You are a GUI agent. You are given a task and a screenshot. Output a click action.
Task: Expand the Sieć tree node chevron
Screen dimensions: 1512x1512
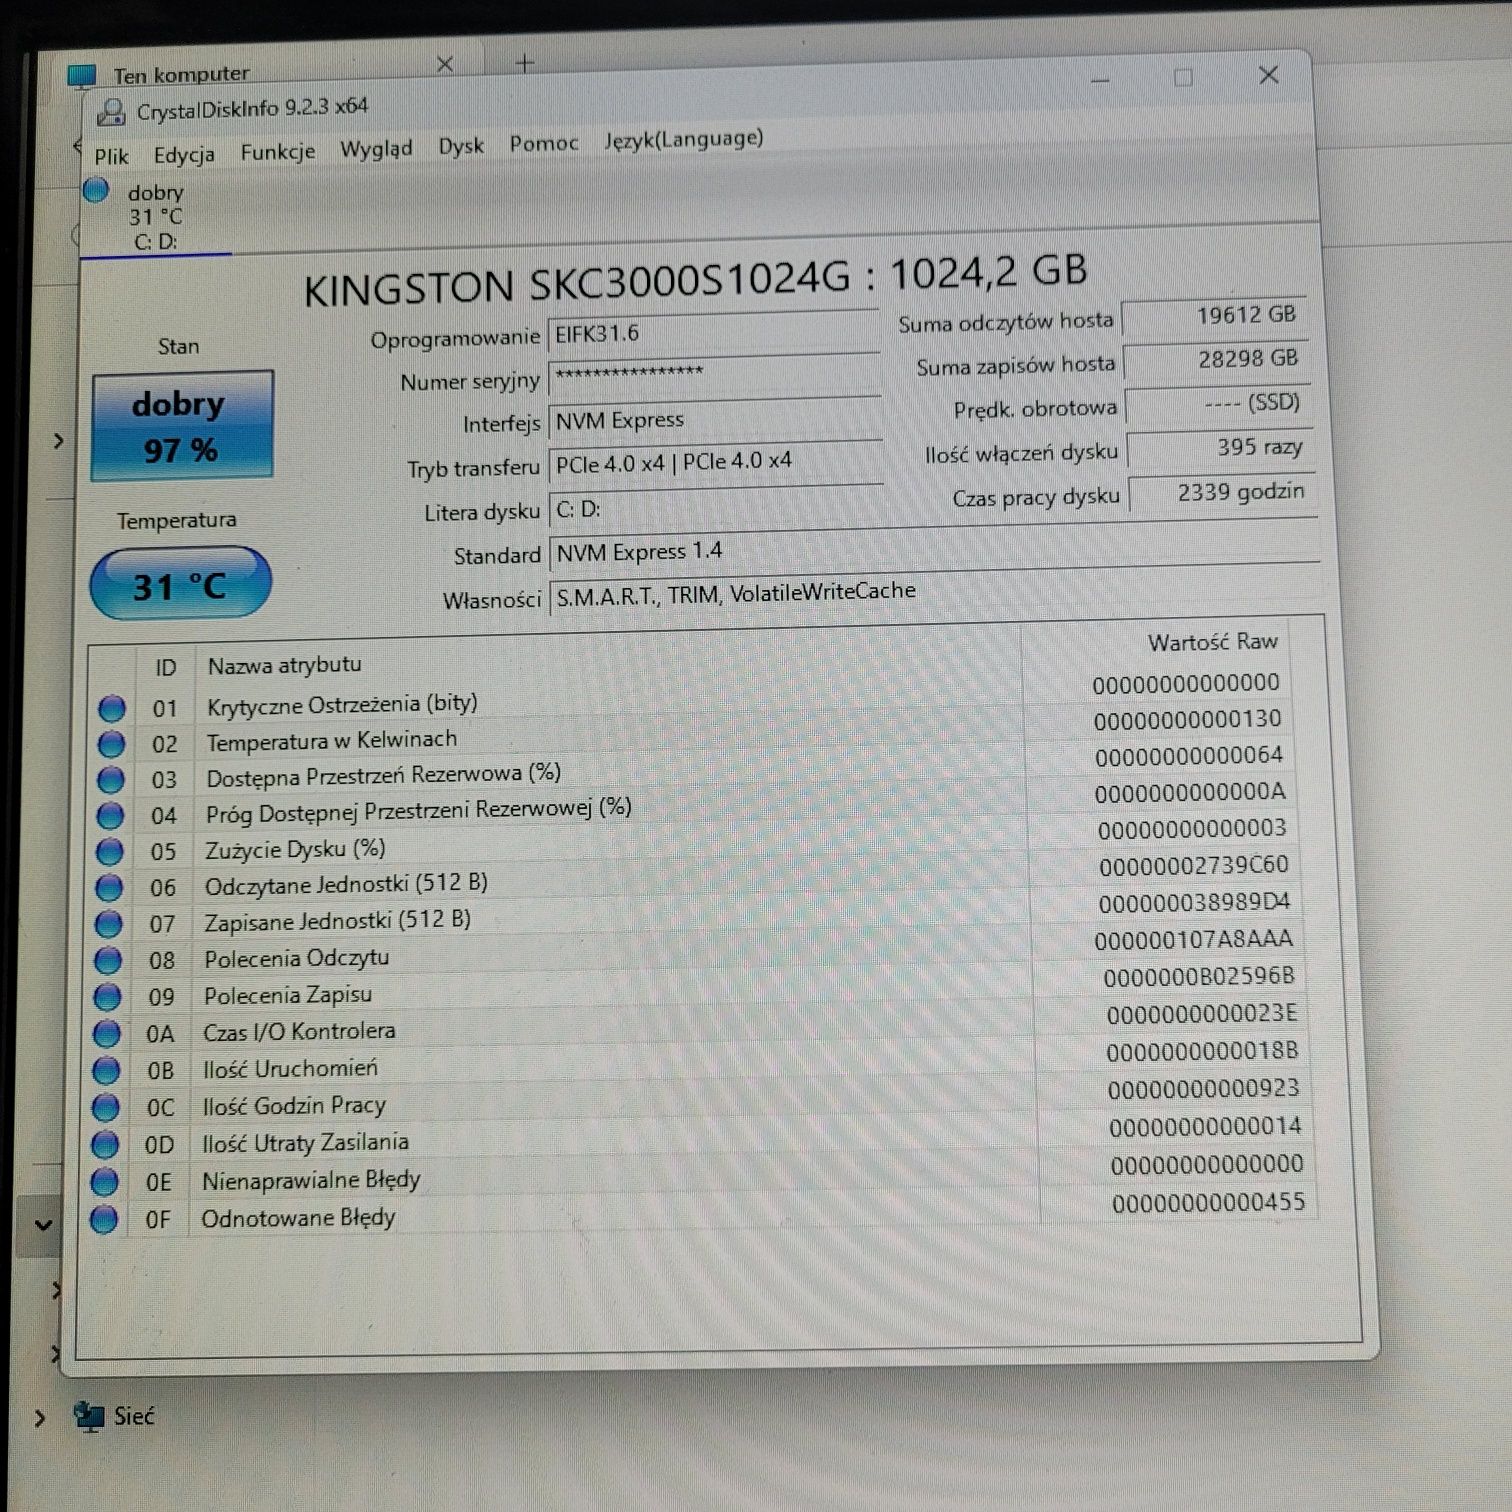point(39,1418)
